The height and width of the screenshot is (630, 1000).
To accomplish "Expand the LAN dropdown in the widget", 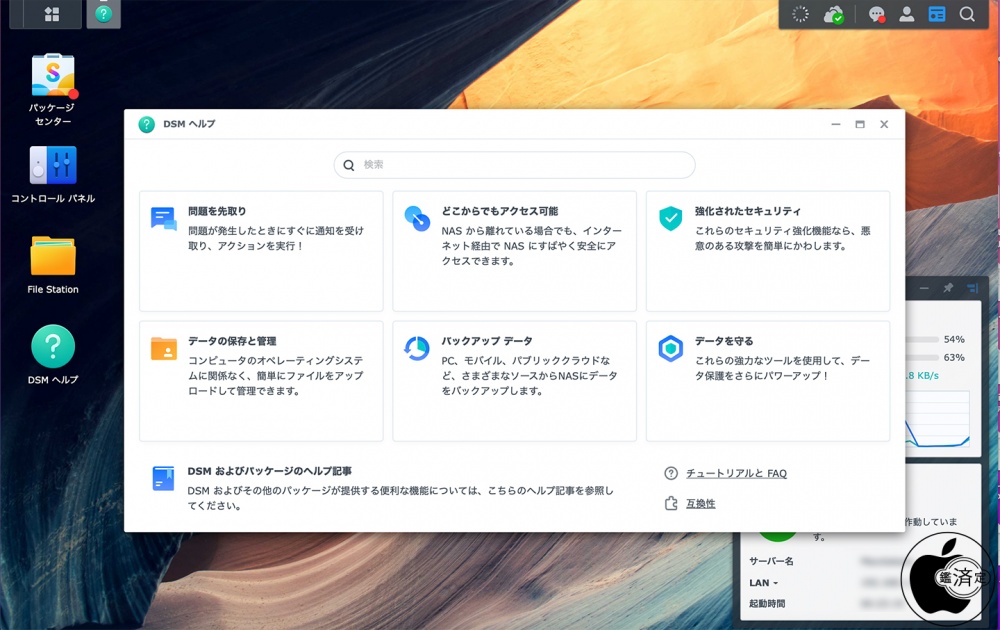I will tap(764, 583).
